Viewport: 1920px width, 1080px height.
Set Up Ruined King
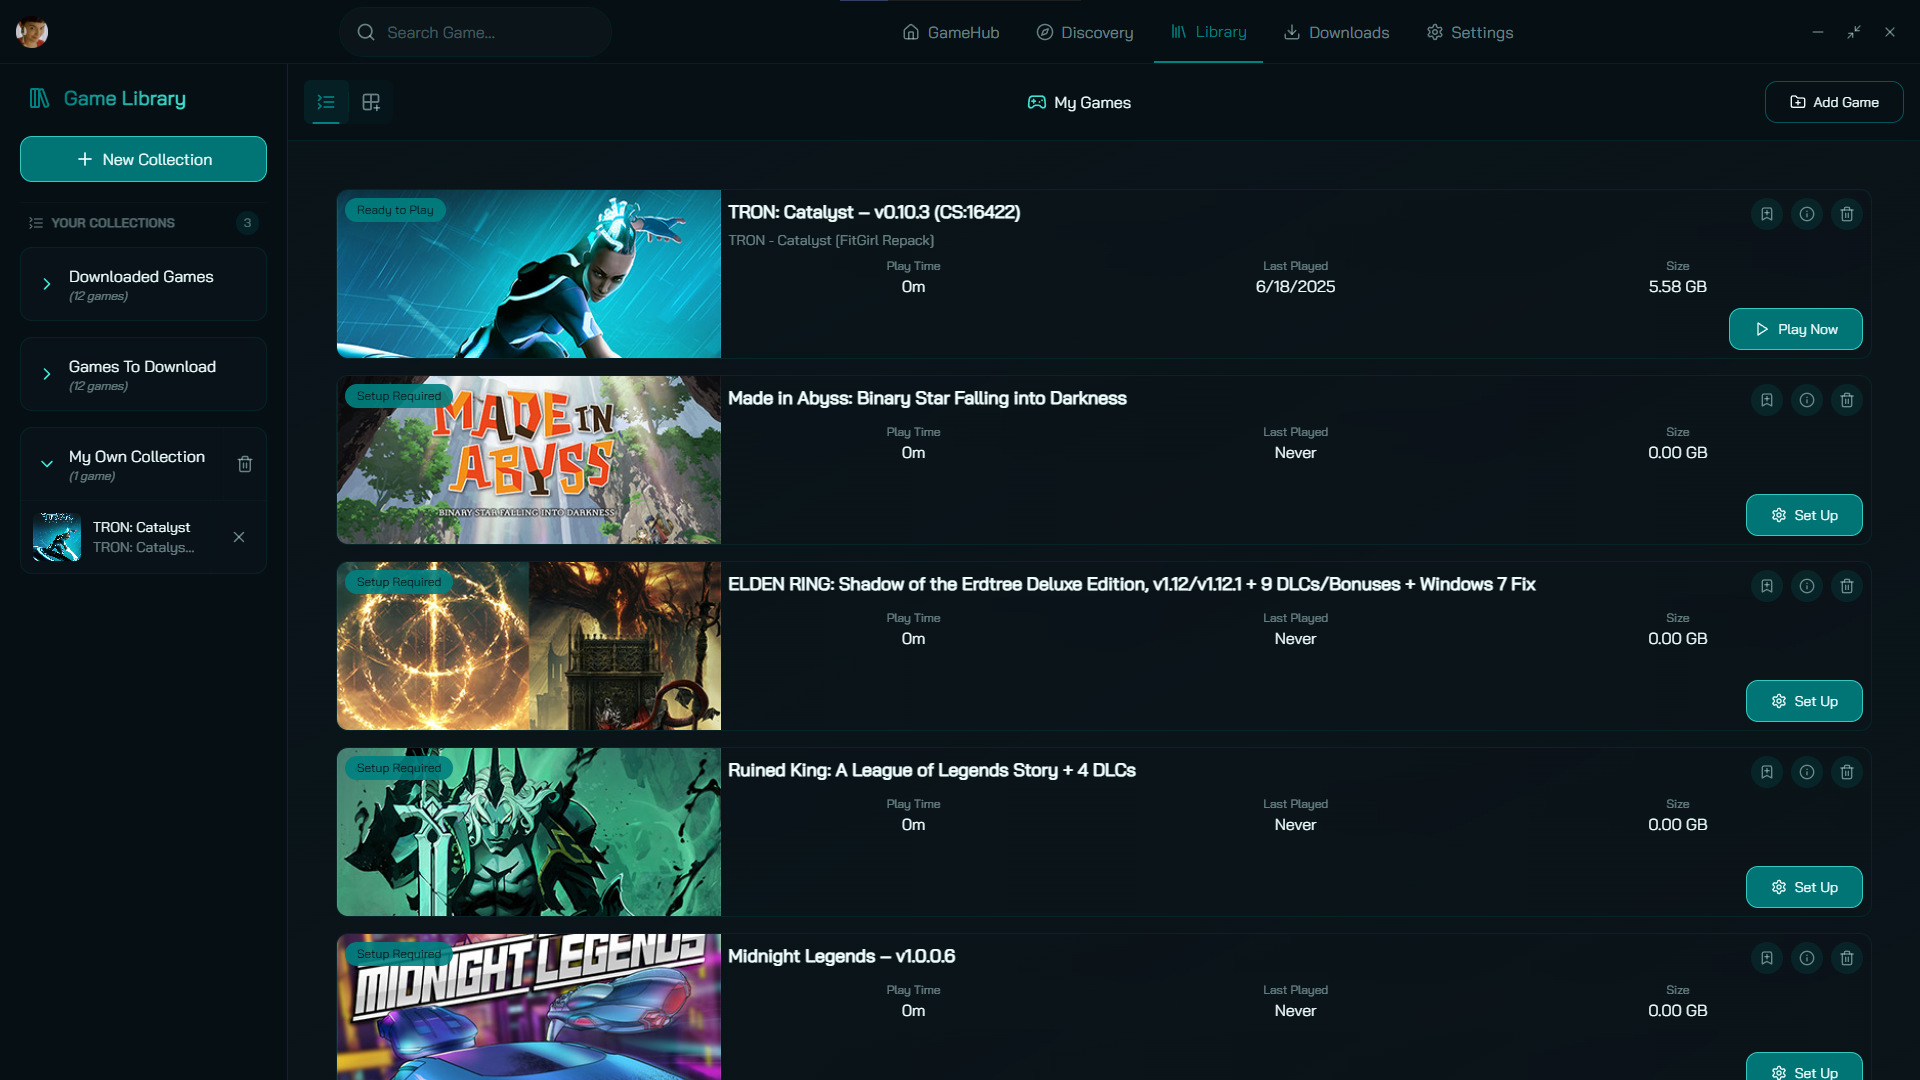pos(1804,887)
